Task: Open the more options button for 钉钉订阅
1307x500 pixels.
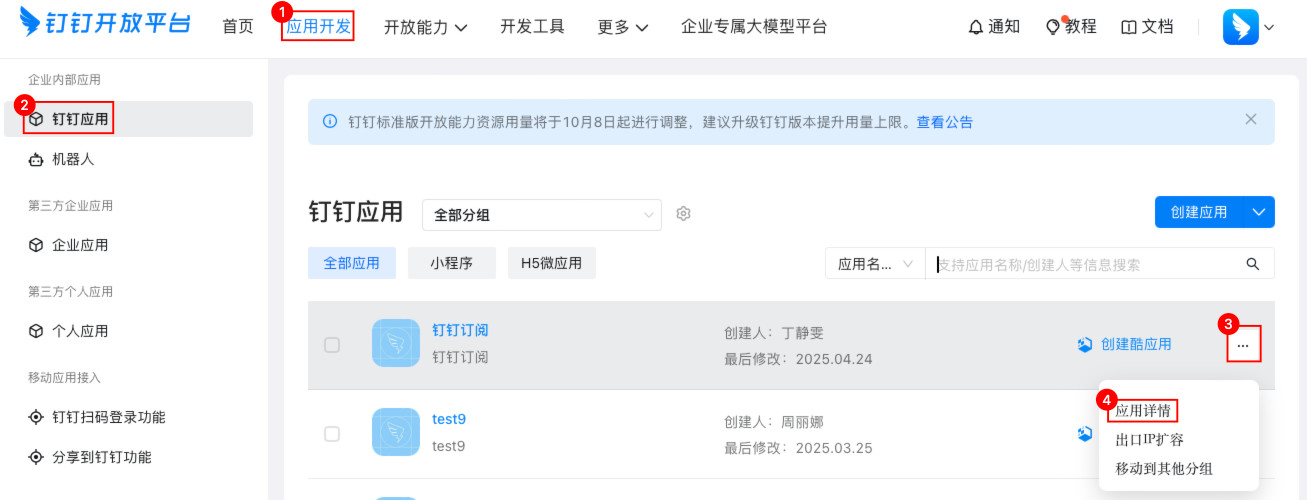Action: point(1243,344)
